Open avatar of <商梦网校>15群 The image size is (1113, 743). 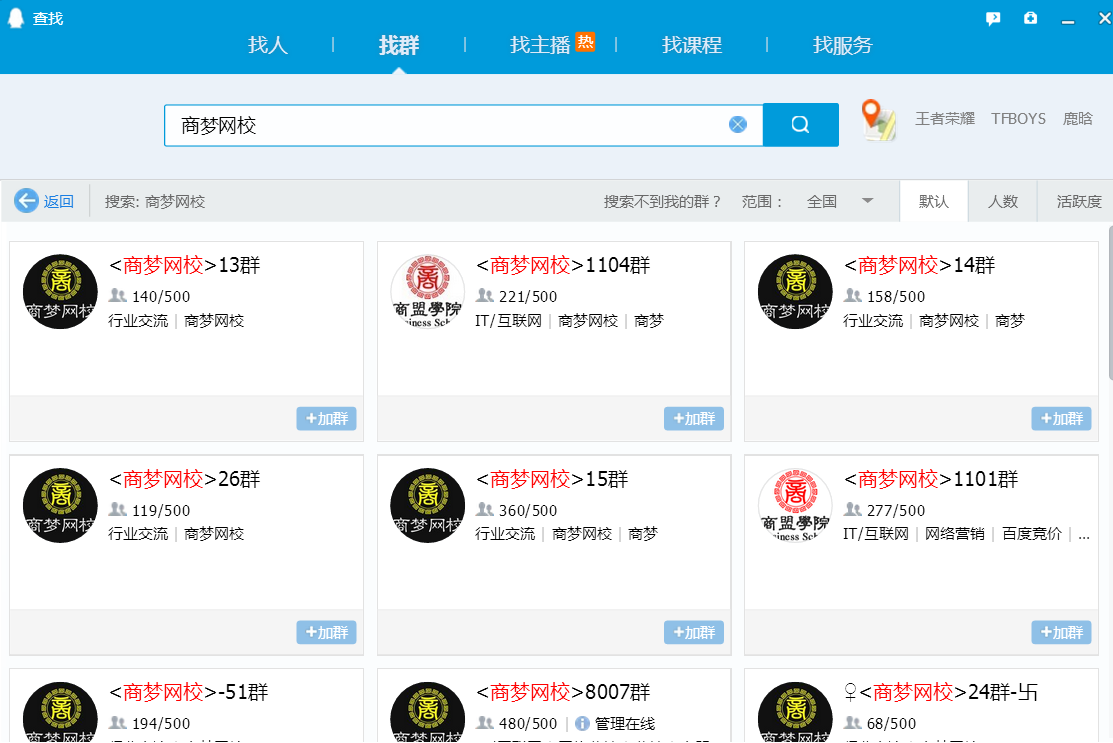[x=427, y=505]
